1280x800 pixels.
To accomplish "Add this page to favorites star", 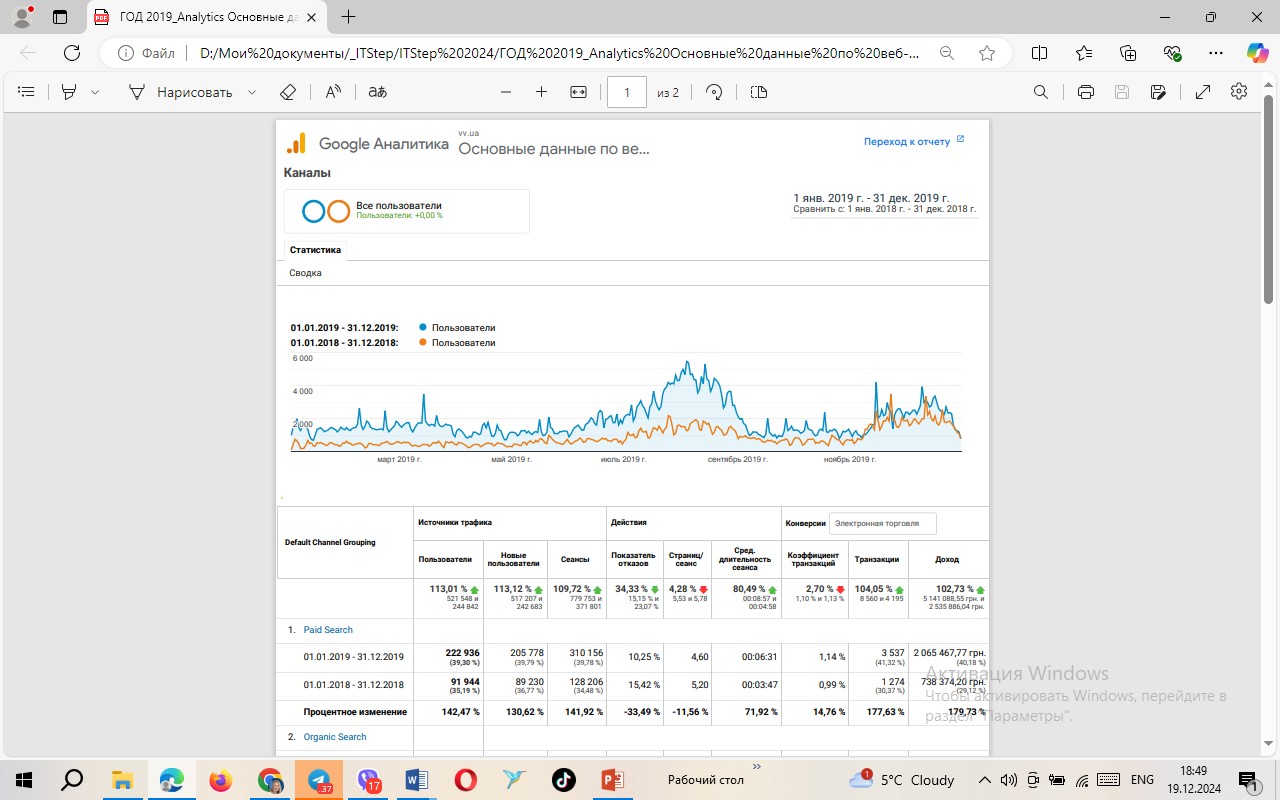I will pos(987,53).
